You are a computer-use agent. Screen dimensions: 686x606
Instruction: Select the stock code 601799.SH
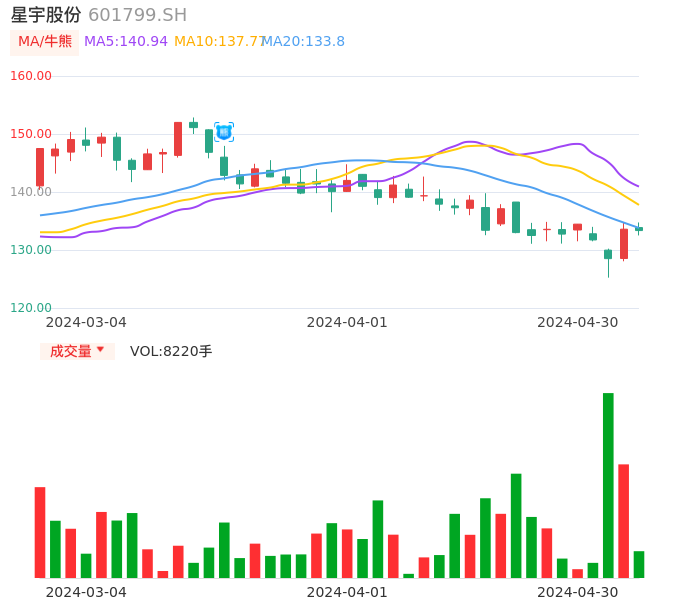click(x=137, y=15)
